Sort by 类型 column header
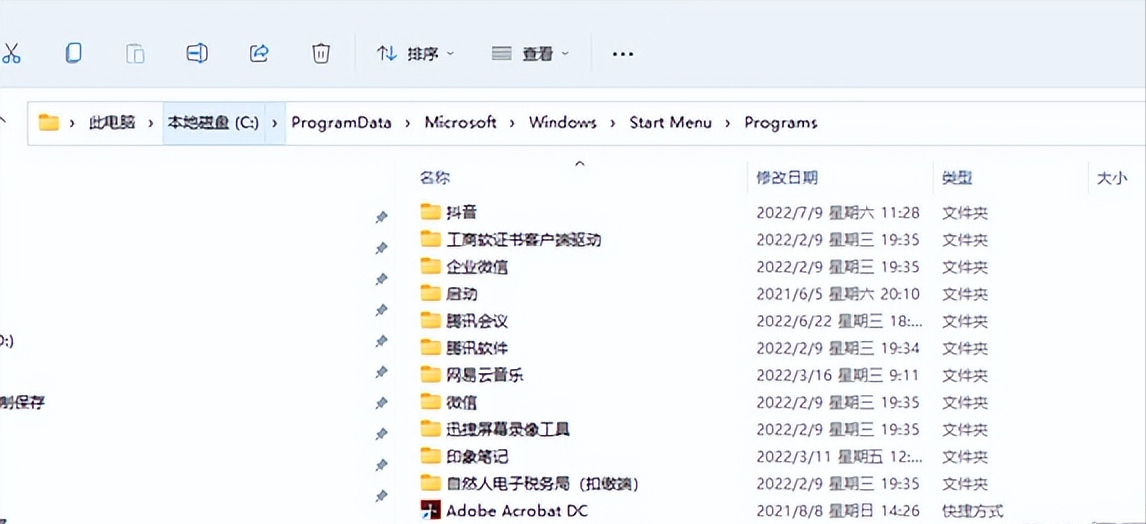This screenshot has width=1146, height=524. [957, 178]
